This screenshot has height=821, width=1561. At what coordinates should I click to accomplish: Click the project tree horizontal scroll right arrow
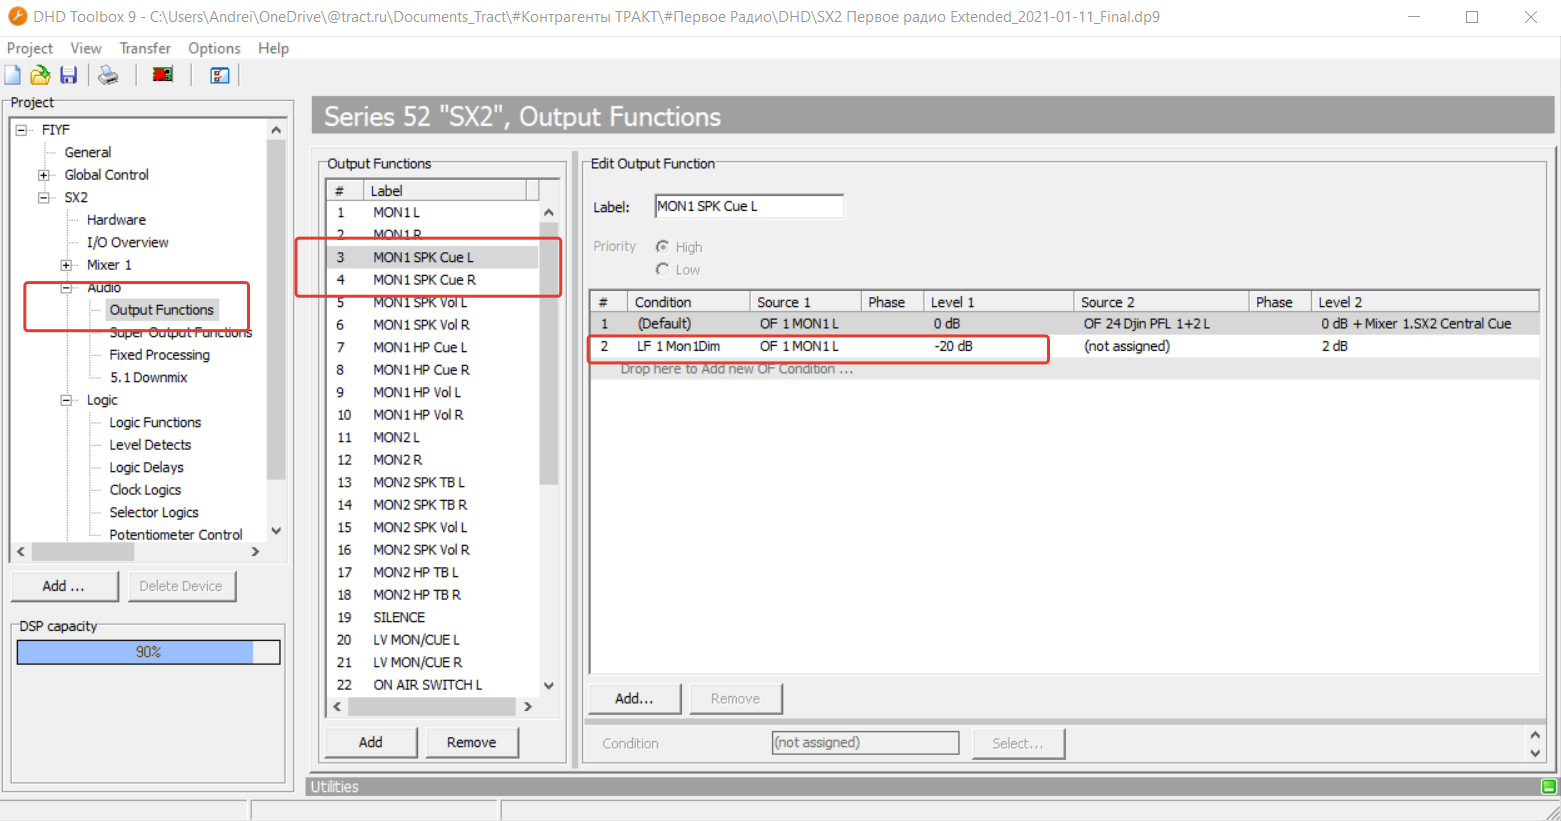pos(255,552)
